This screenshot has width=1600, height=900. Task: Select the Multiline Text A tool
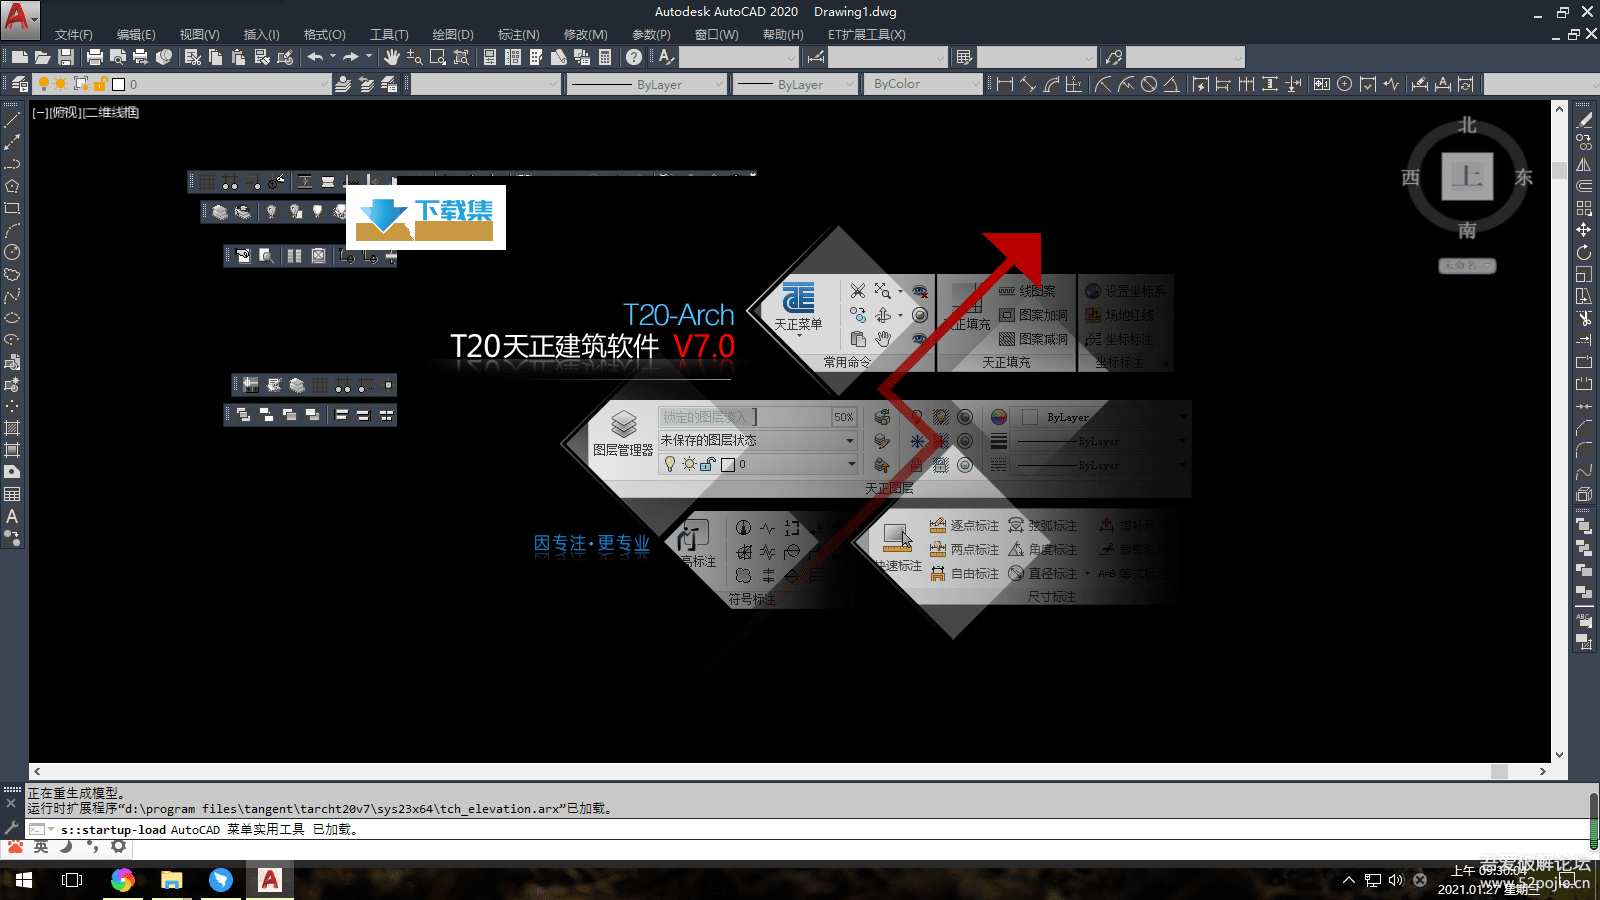[x=12, y=516]
